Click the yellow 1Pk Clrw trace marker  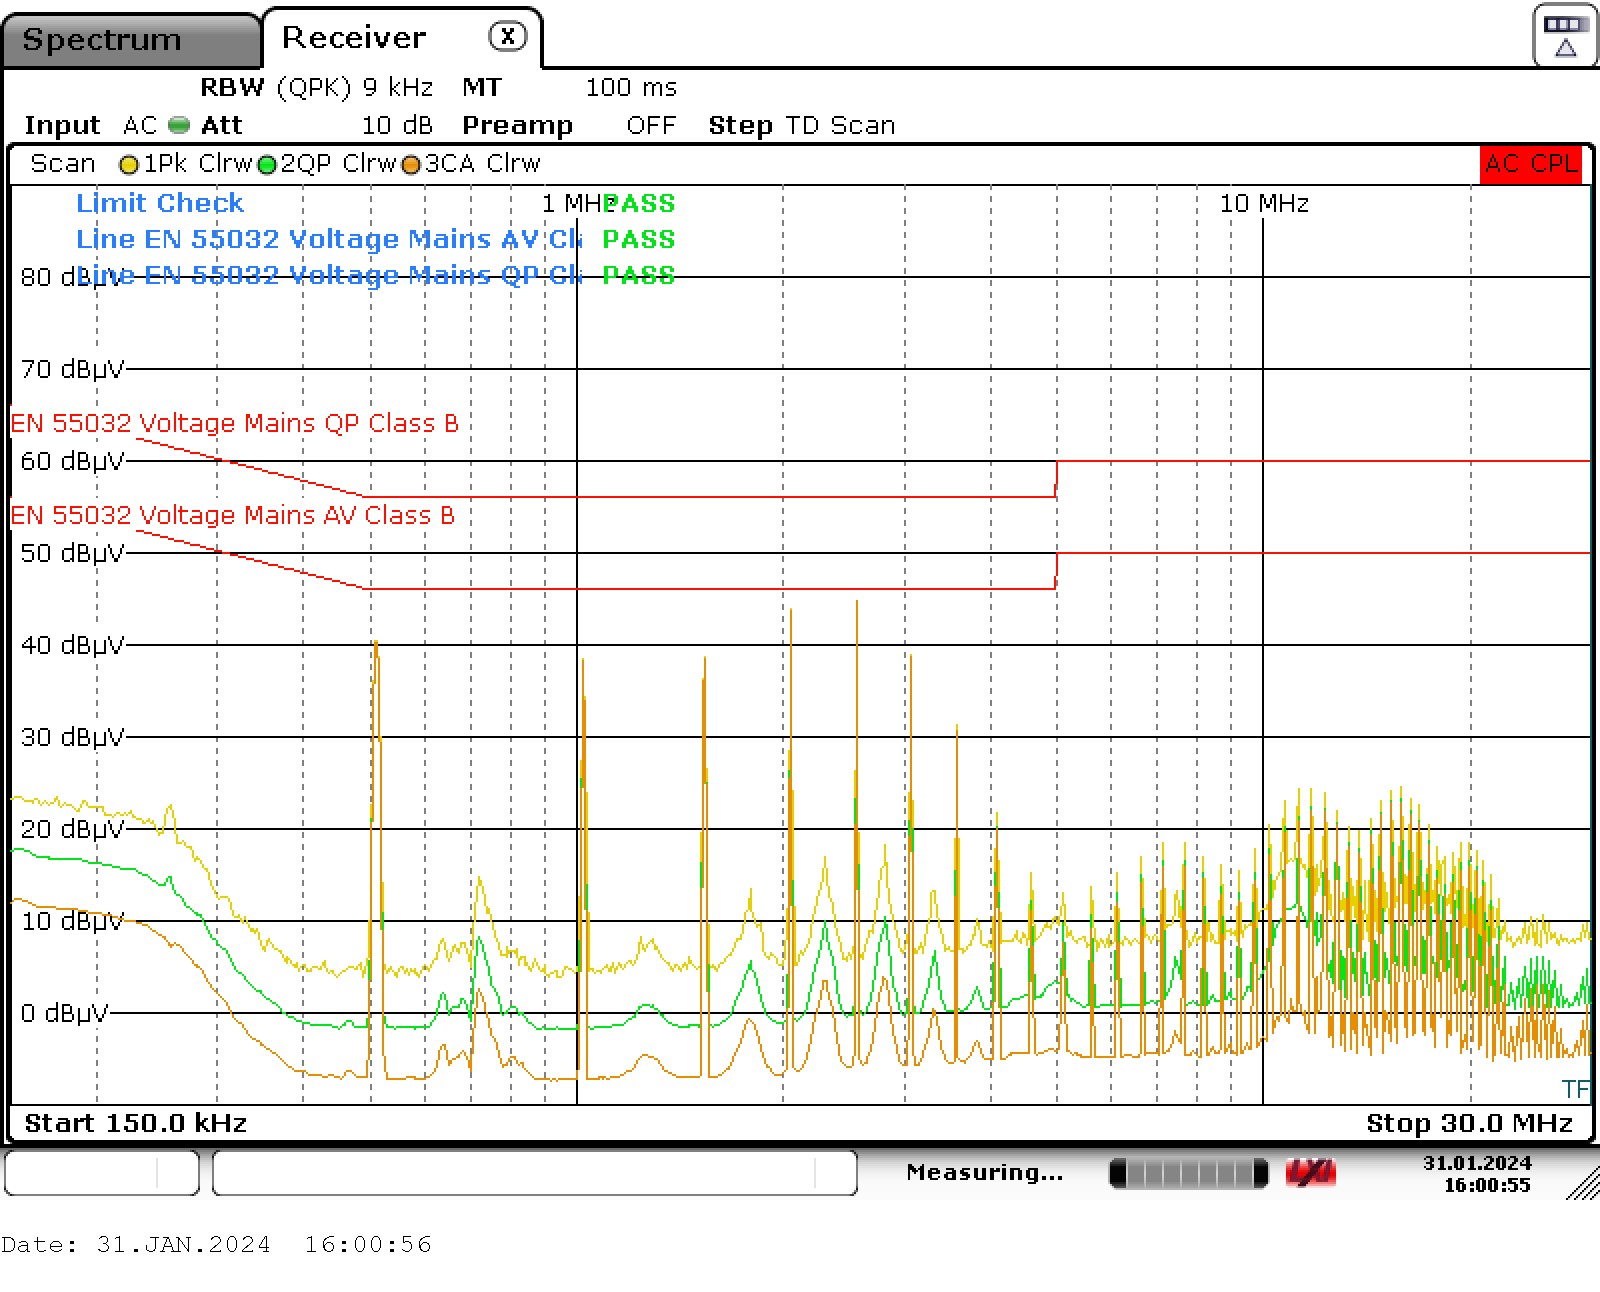point(128,165)
